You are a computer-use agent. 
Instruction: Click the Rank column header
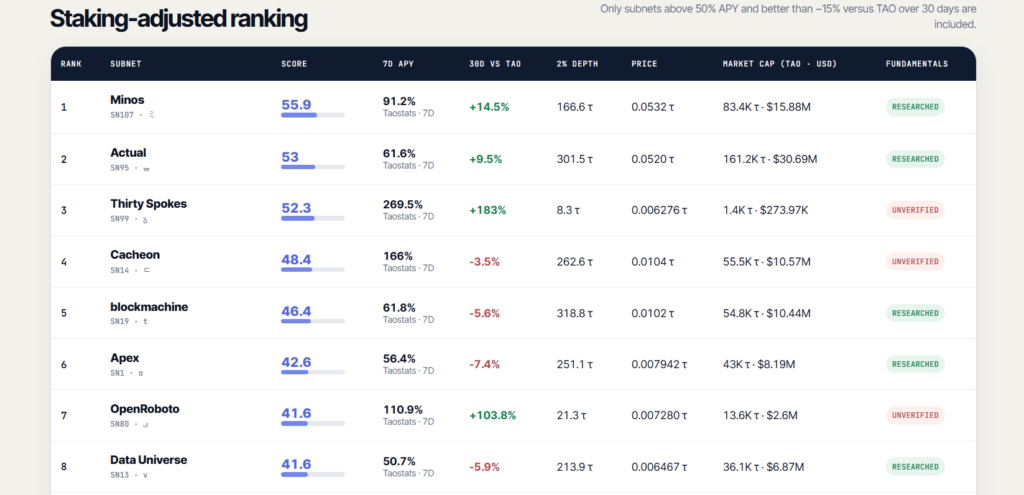click(69, 64)
